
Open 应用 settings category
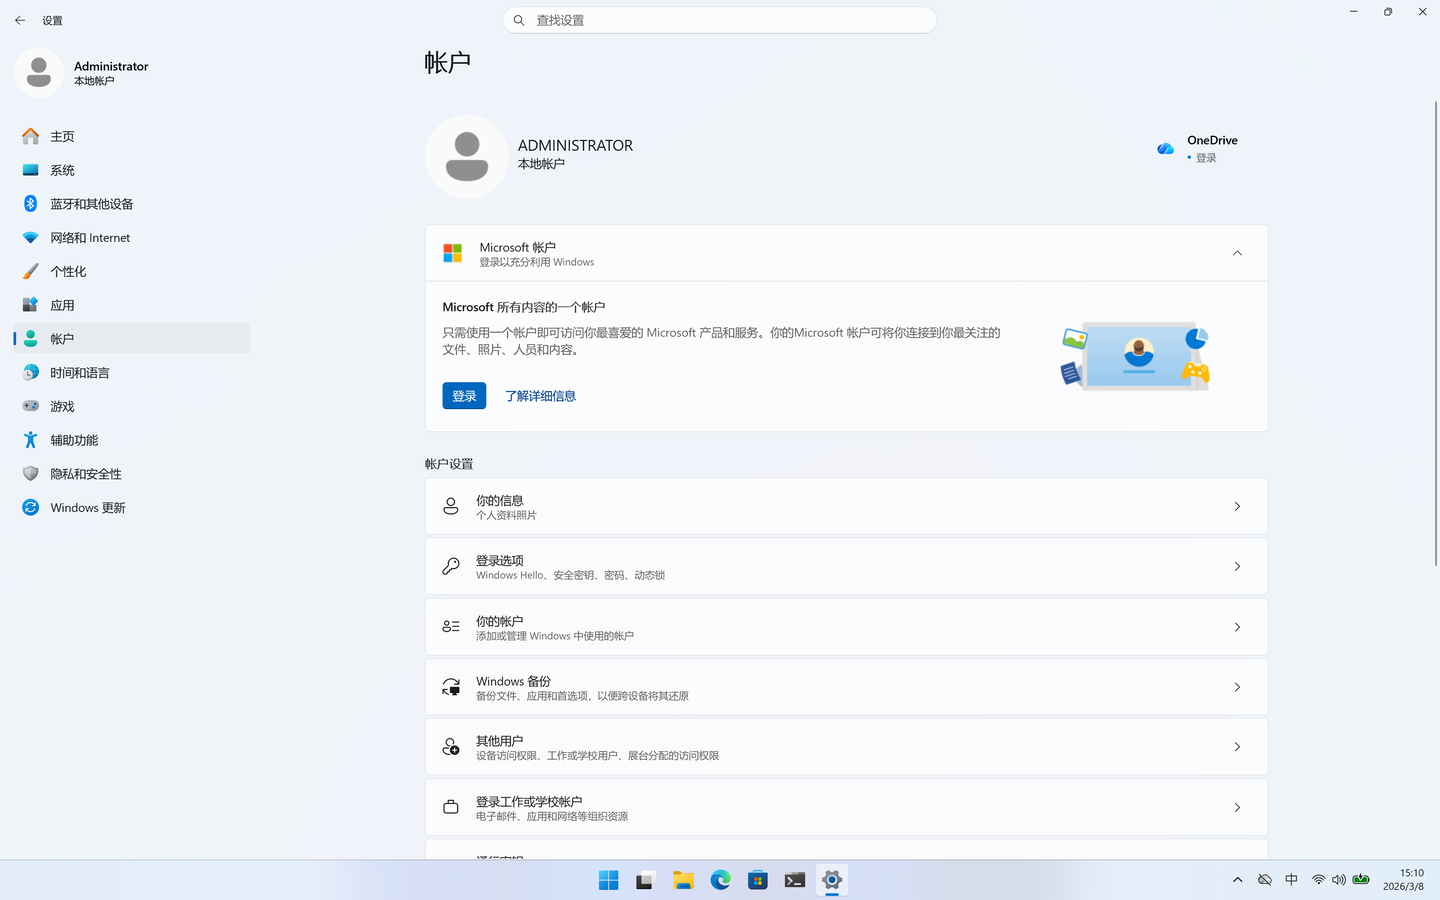tap(131, 305)
